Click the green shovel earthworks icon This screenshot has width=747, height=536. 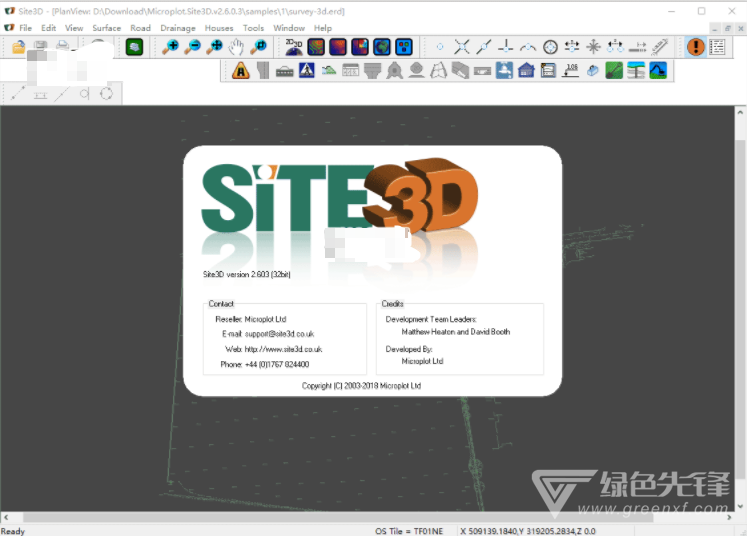coord(614,71)
